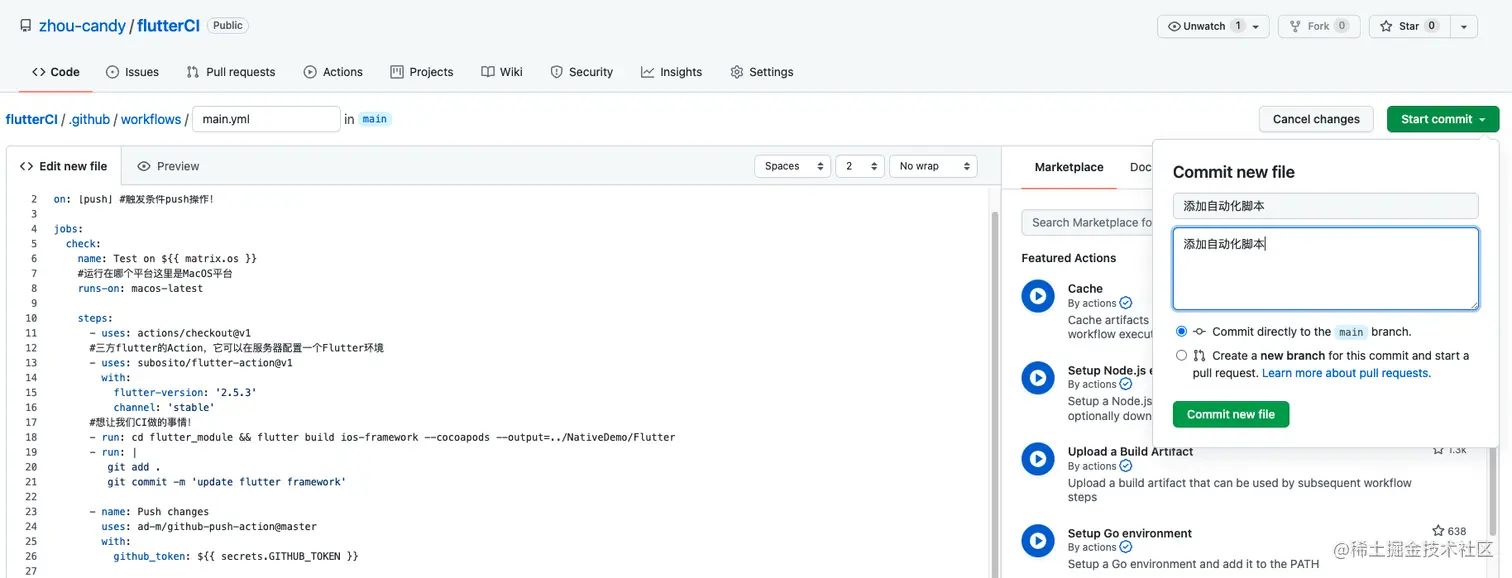Image resolution: width=1512 pixels, height=578 pixels.
Task: Click the commit title input field
Action: tap(1325, 206)
